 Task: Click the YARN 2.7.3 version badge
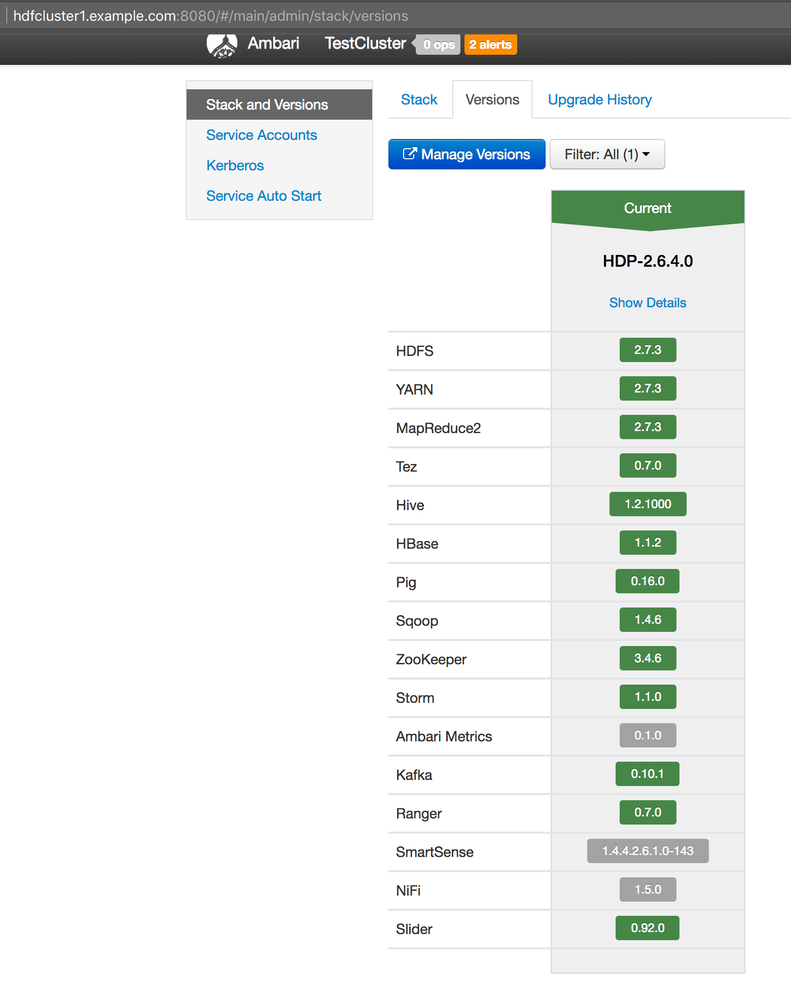coord(648,389)
